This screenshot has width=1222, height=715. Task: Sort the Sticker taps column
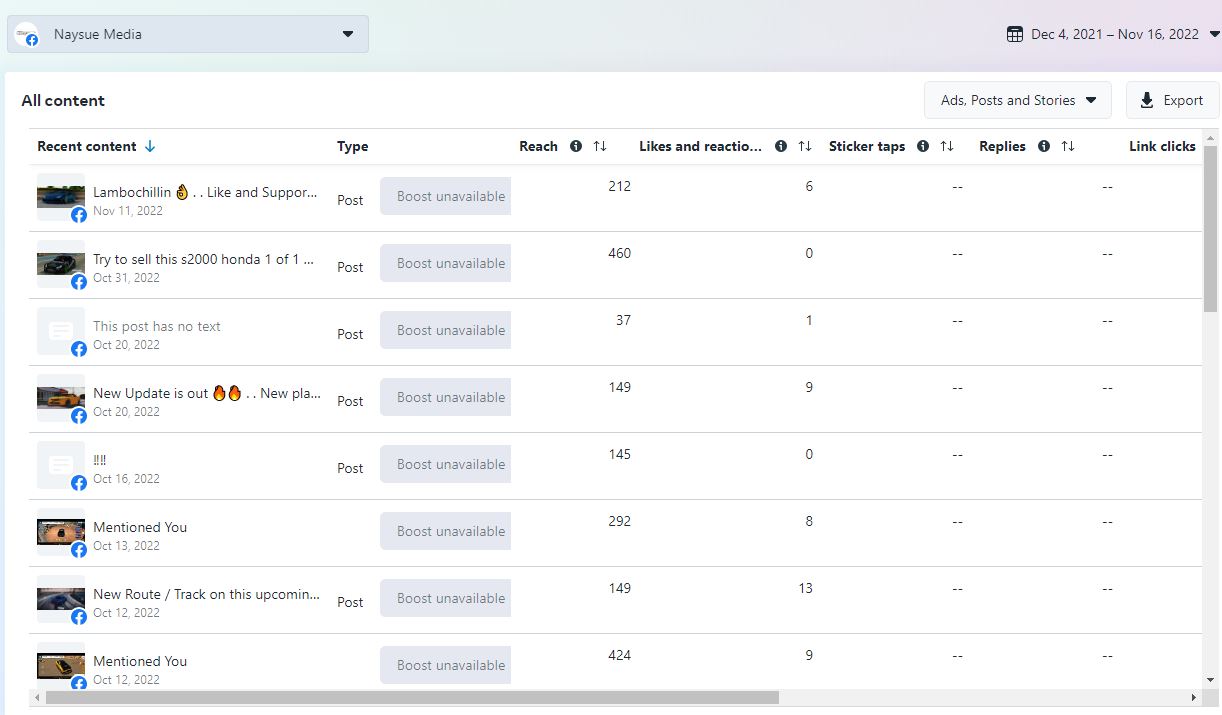[947, 146]
